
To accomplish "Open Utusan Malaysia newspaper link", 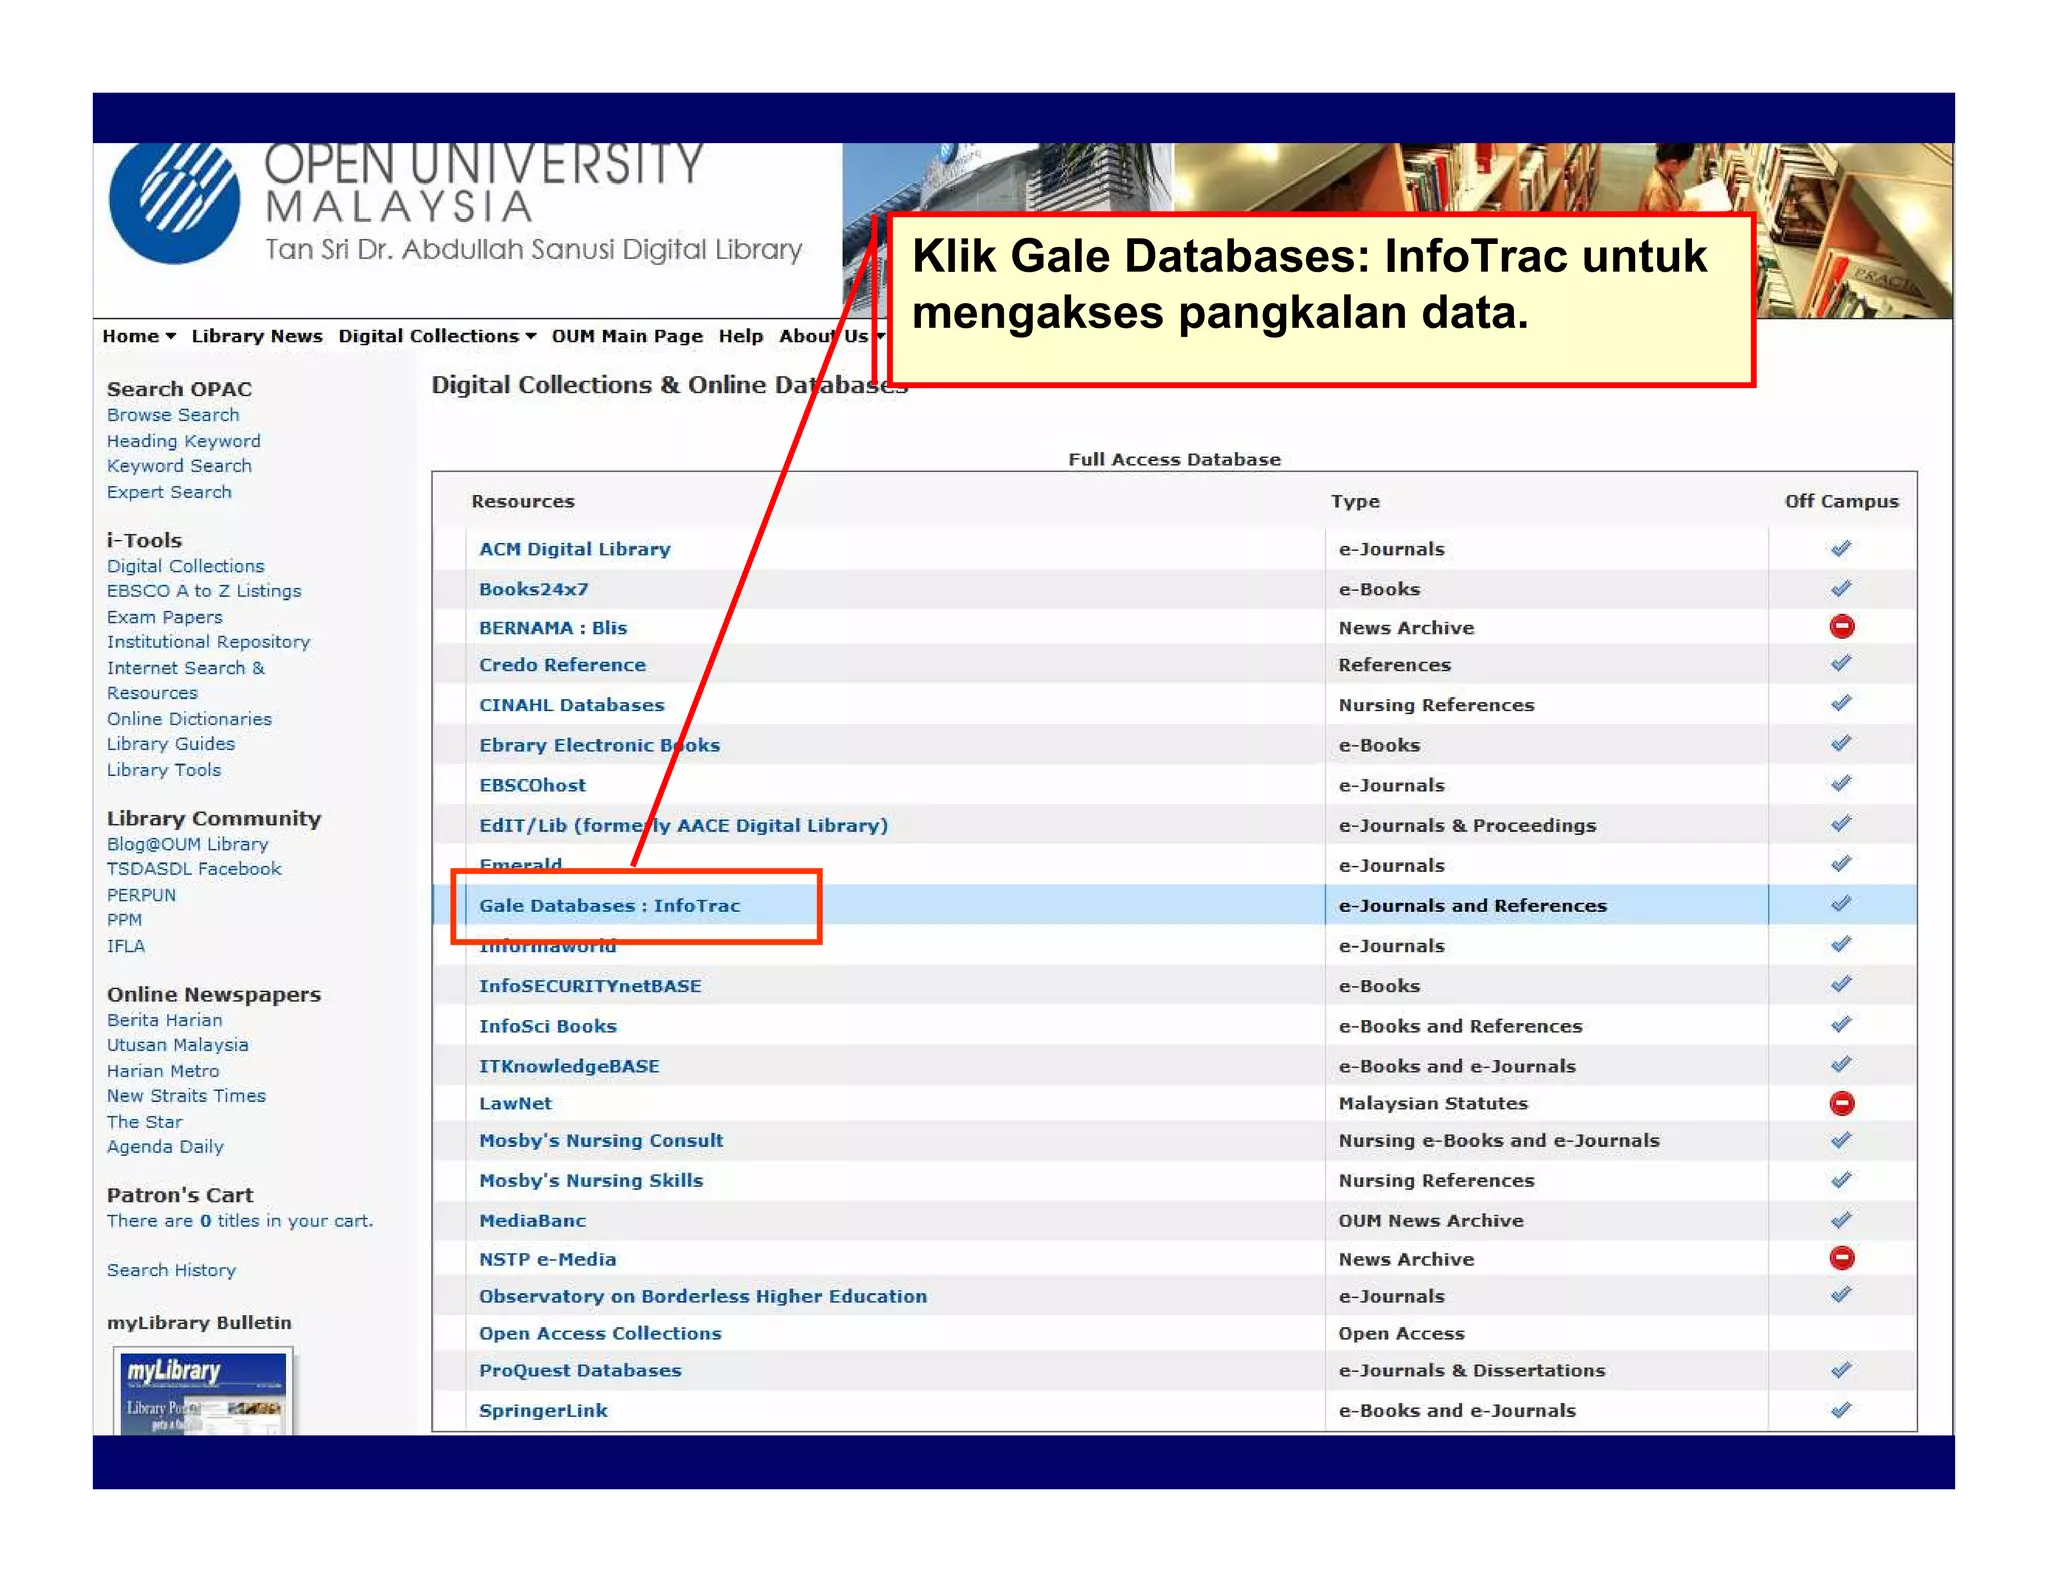I will [x=177, y=1045].
